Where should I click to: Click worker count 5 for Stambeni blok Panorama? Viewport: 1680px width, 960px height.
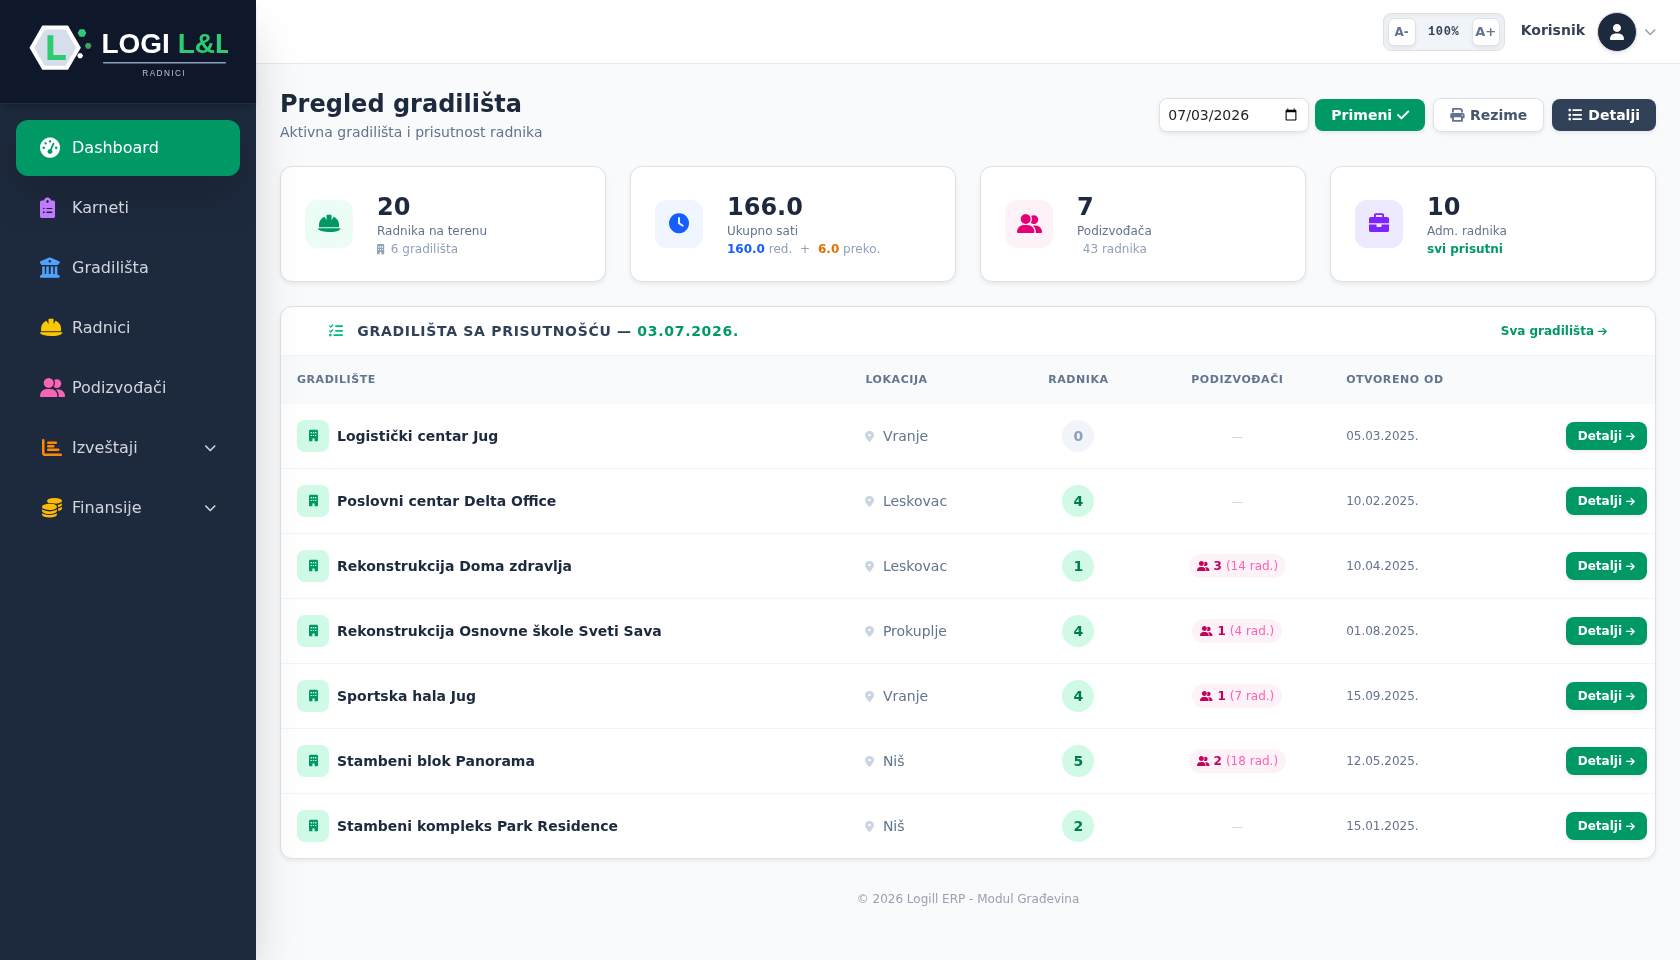pyautogui.click(x=1078, y=761)
